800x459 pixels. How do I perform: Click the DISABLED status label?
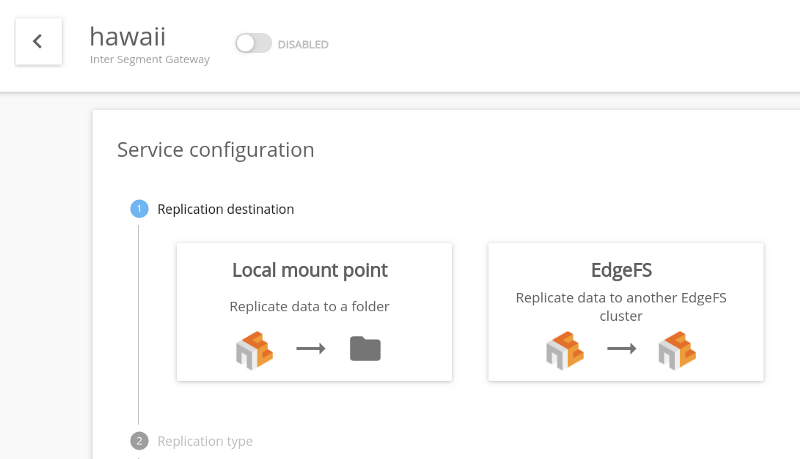coord(303,44)
